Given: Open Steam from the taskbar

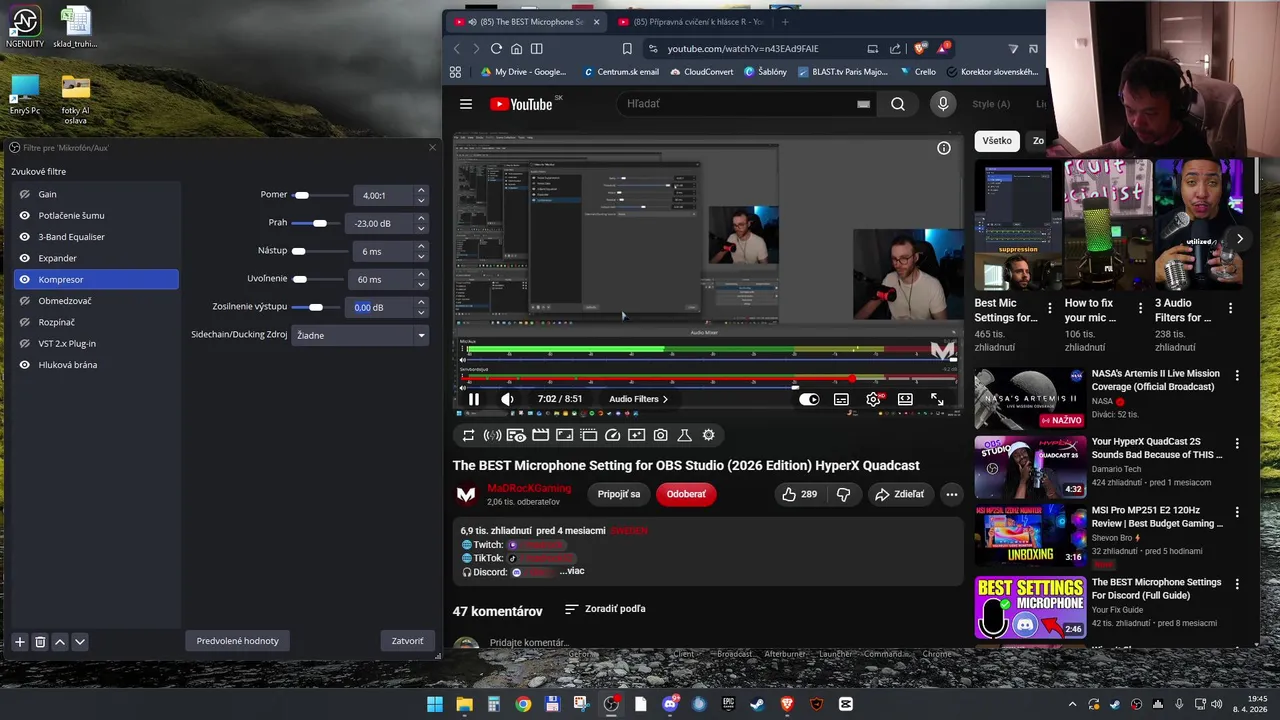Looking at the screenshot, I should point(757,704).
